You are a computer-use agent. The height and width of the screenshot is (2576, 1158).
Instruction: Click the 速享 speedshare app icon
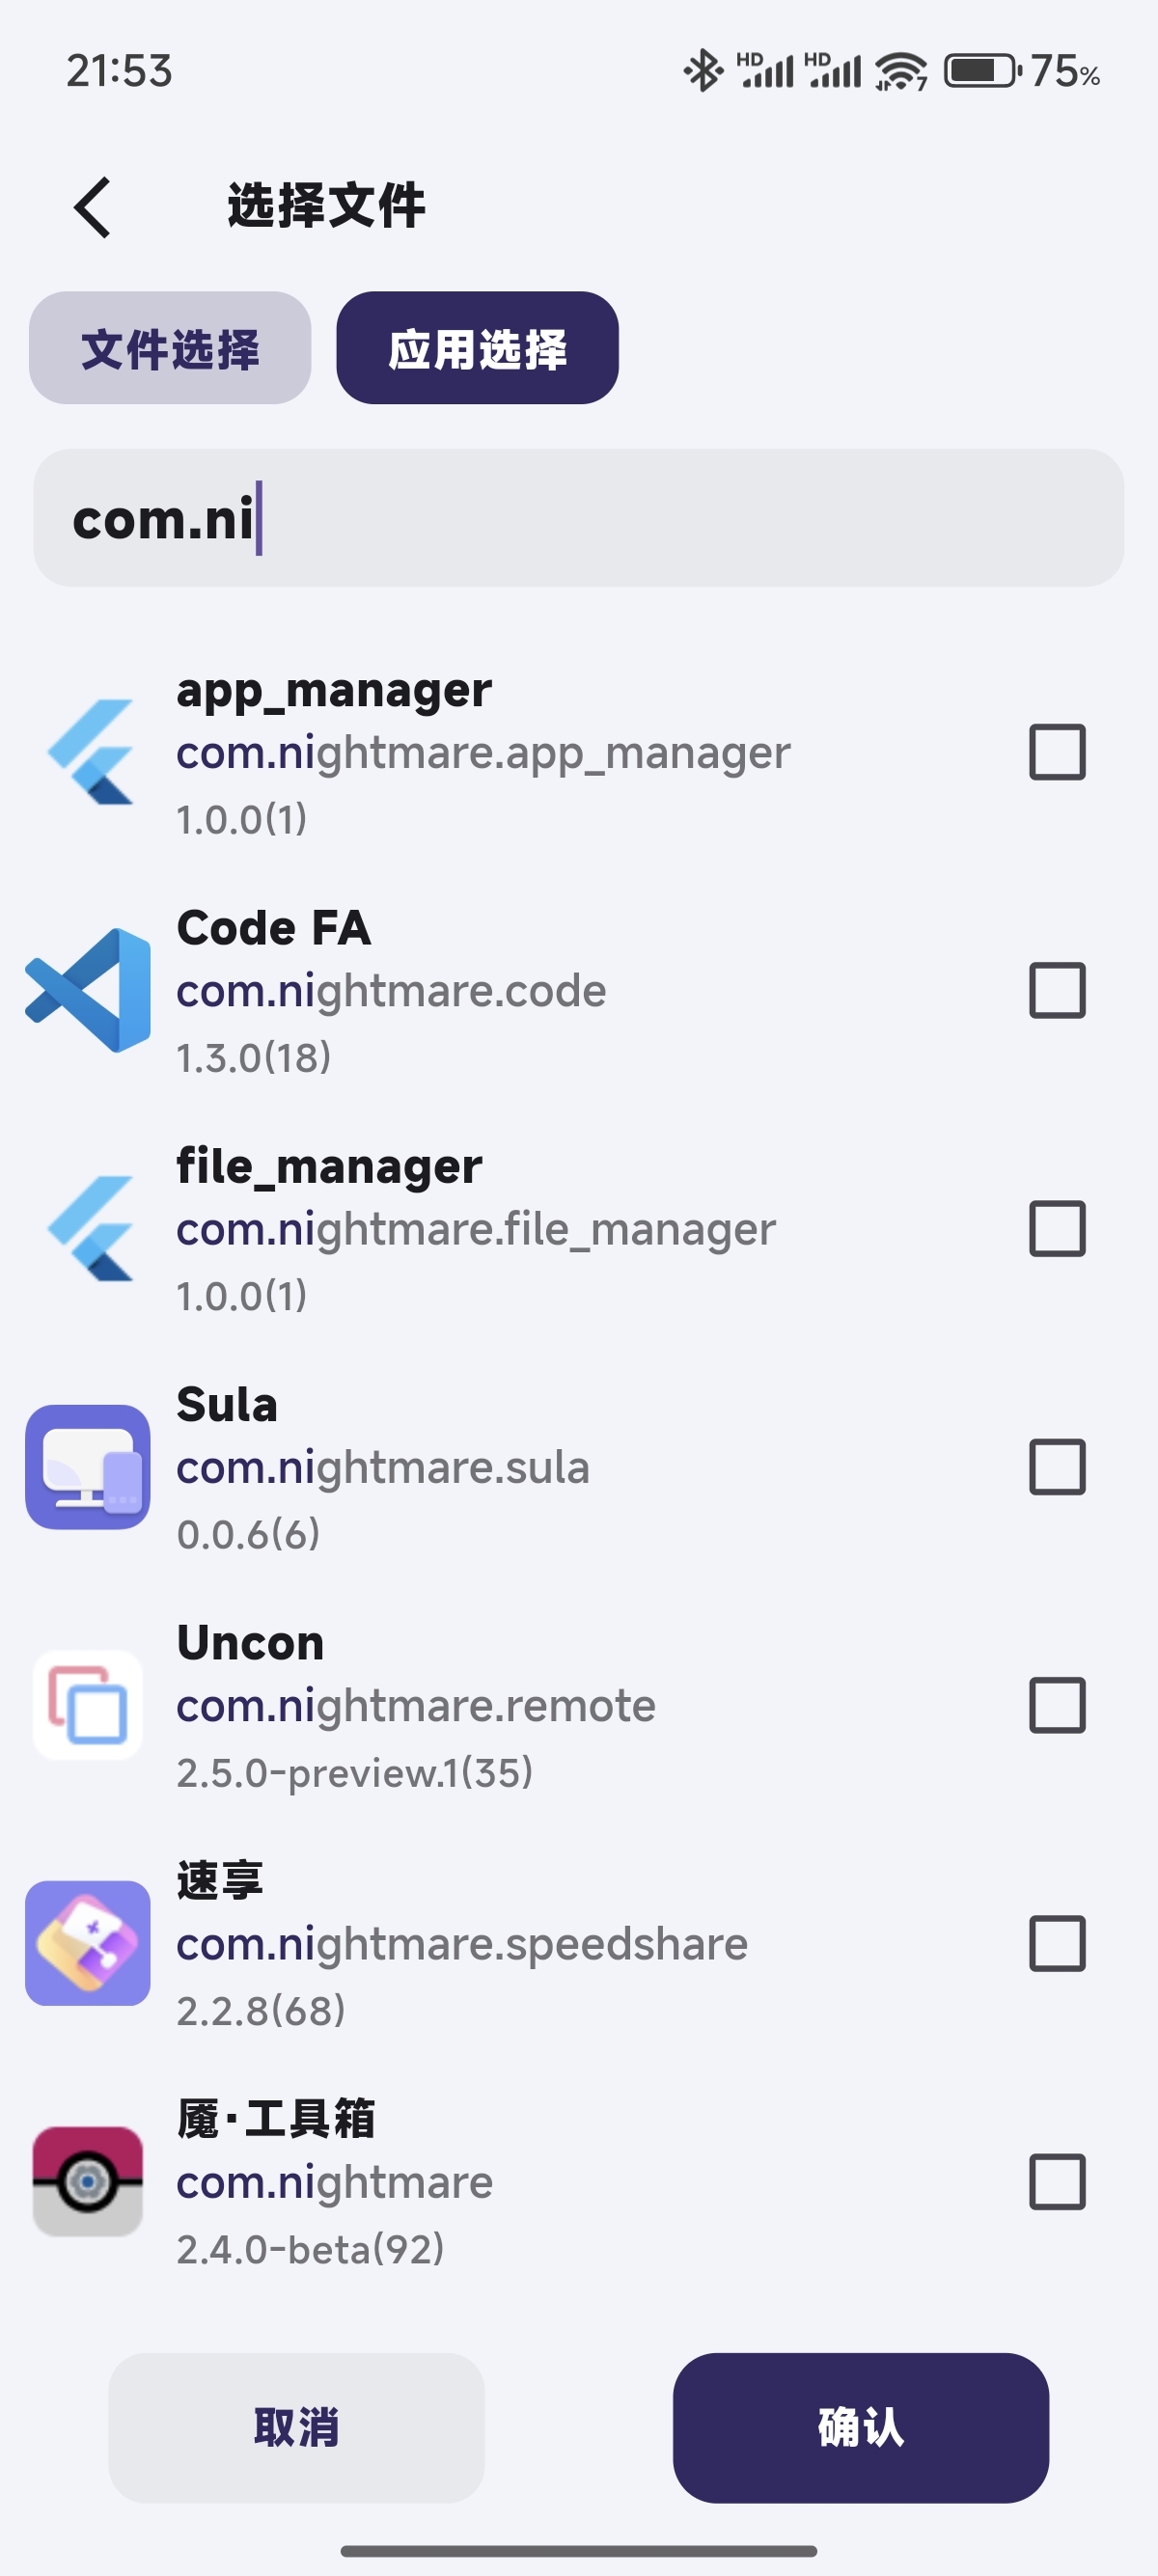tap(88, 1943)
